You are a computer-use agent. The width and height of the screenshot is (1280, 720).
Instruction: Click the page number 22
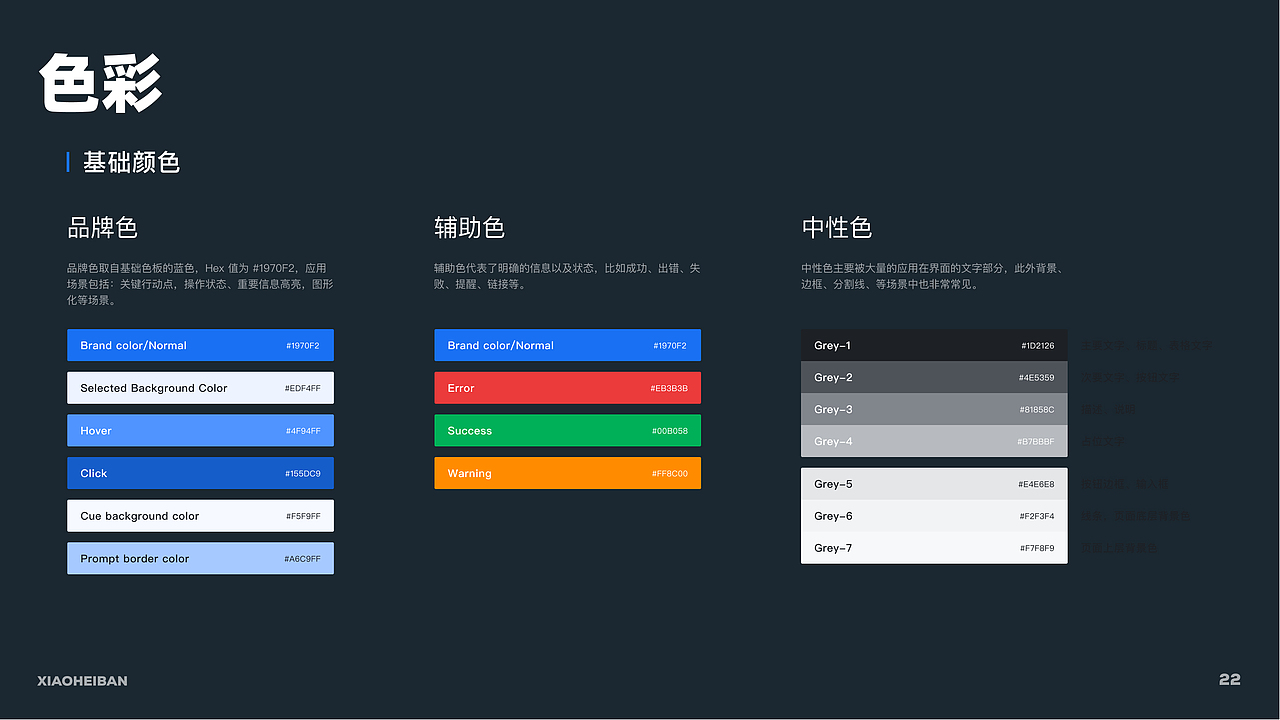(1230, 680)
